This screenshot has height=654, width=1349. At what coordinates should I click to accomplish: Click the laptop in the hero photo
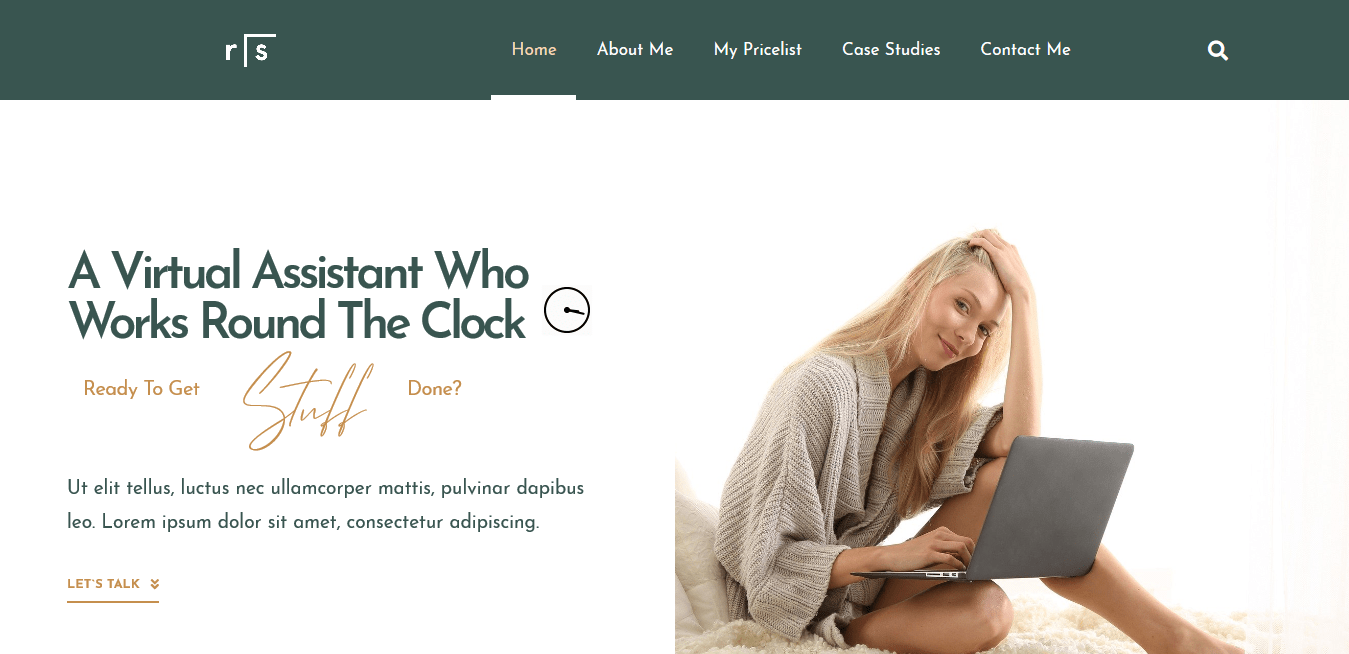pos(1010,510)
